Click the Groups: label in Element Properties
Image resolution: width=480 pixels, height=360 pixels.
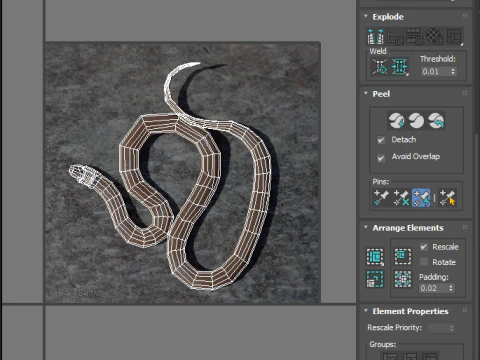click(x=383, y=344)
